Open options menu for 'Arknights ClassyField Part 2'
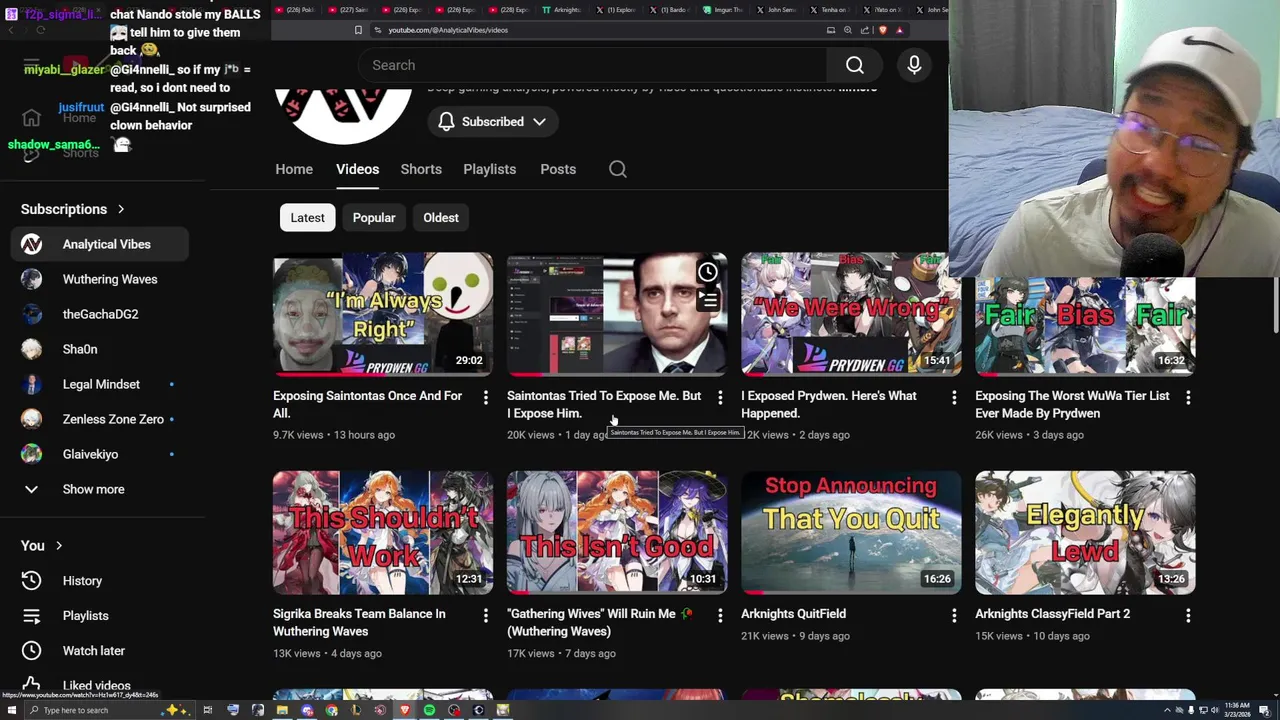1280x720 pixels. click(x=1188, y=616)
